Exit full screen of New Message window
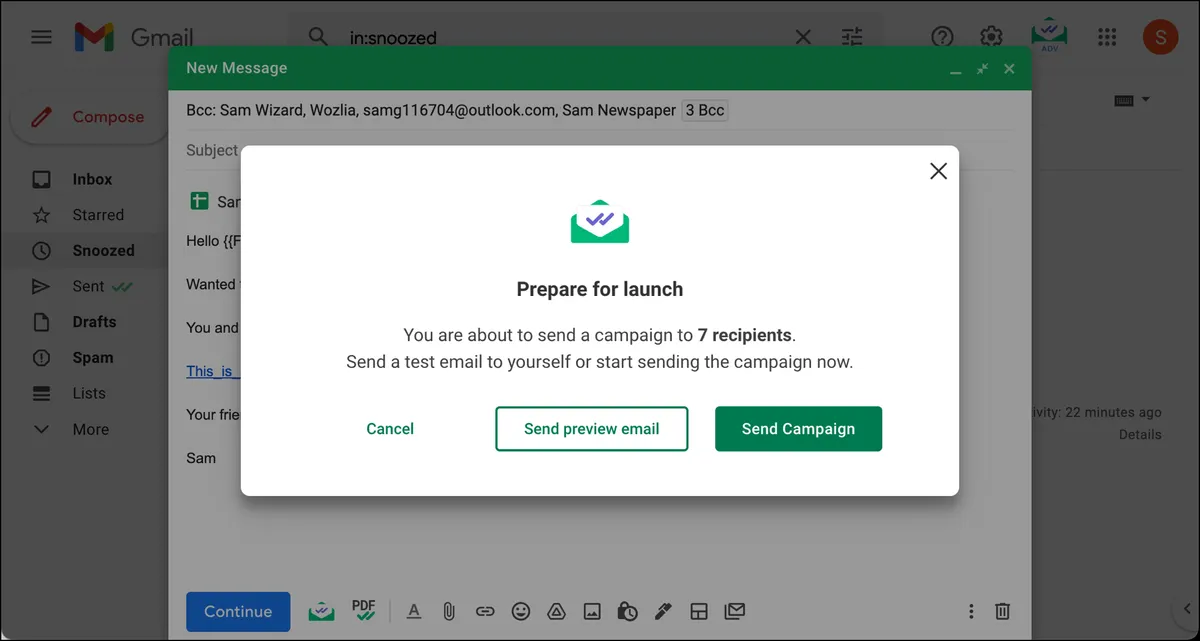The width and height of the screenshot is (1200, 641). point(982,68)
